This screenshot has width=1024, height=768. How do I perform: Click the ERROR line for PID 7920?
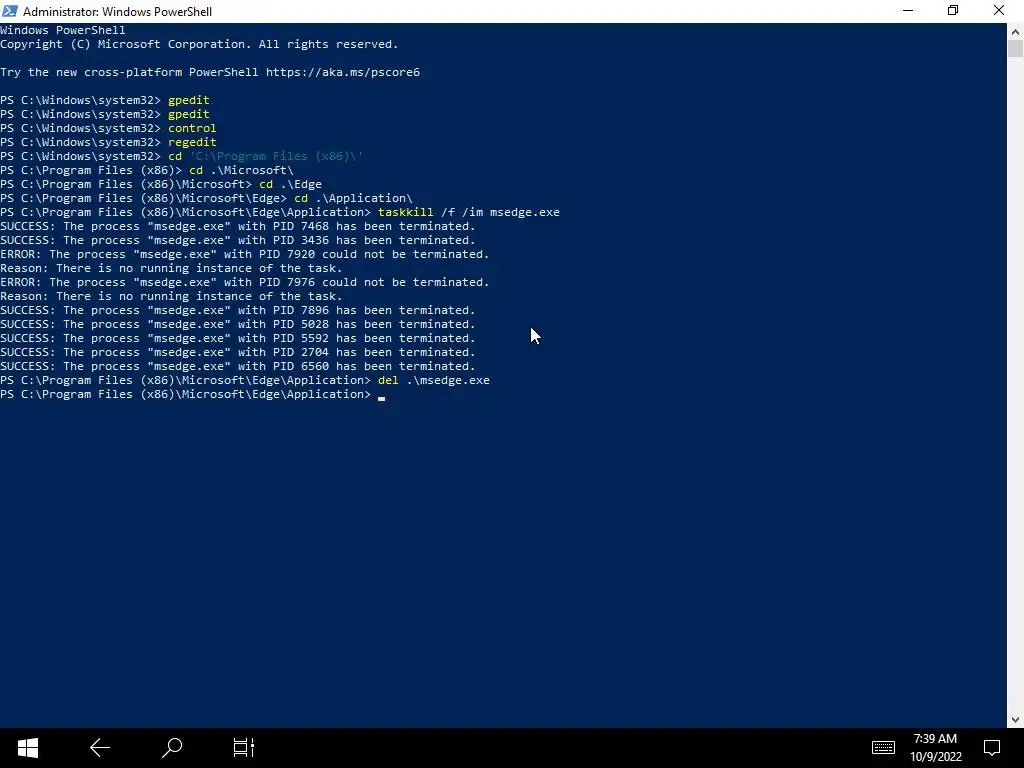click(245, 254)
